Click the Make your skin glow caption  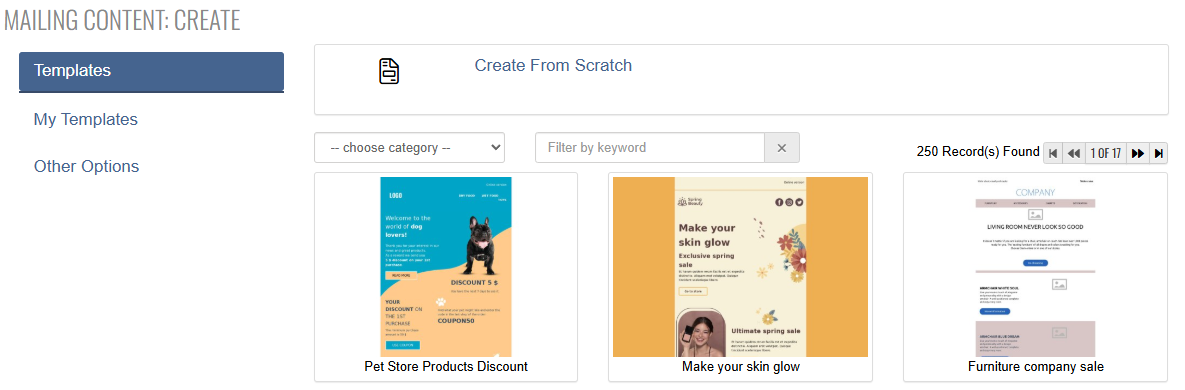point(741,367)
